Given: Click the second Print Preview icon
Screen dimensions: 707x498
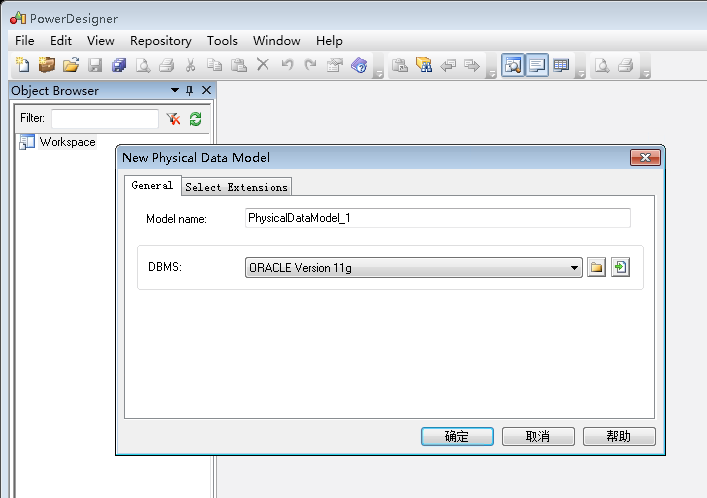Looking at the screenshot, I should 602,65.
